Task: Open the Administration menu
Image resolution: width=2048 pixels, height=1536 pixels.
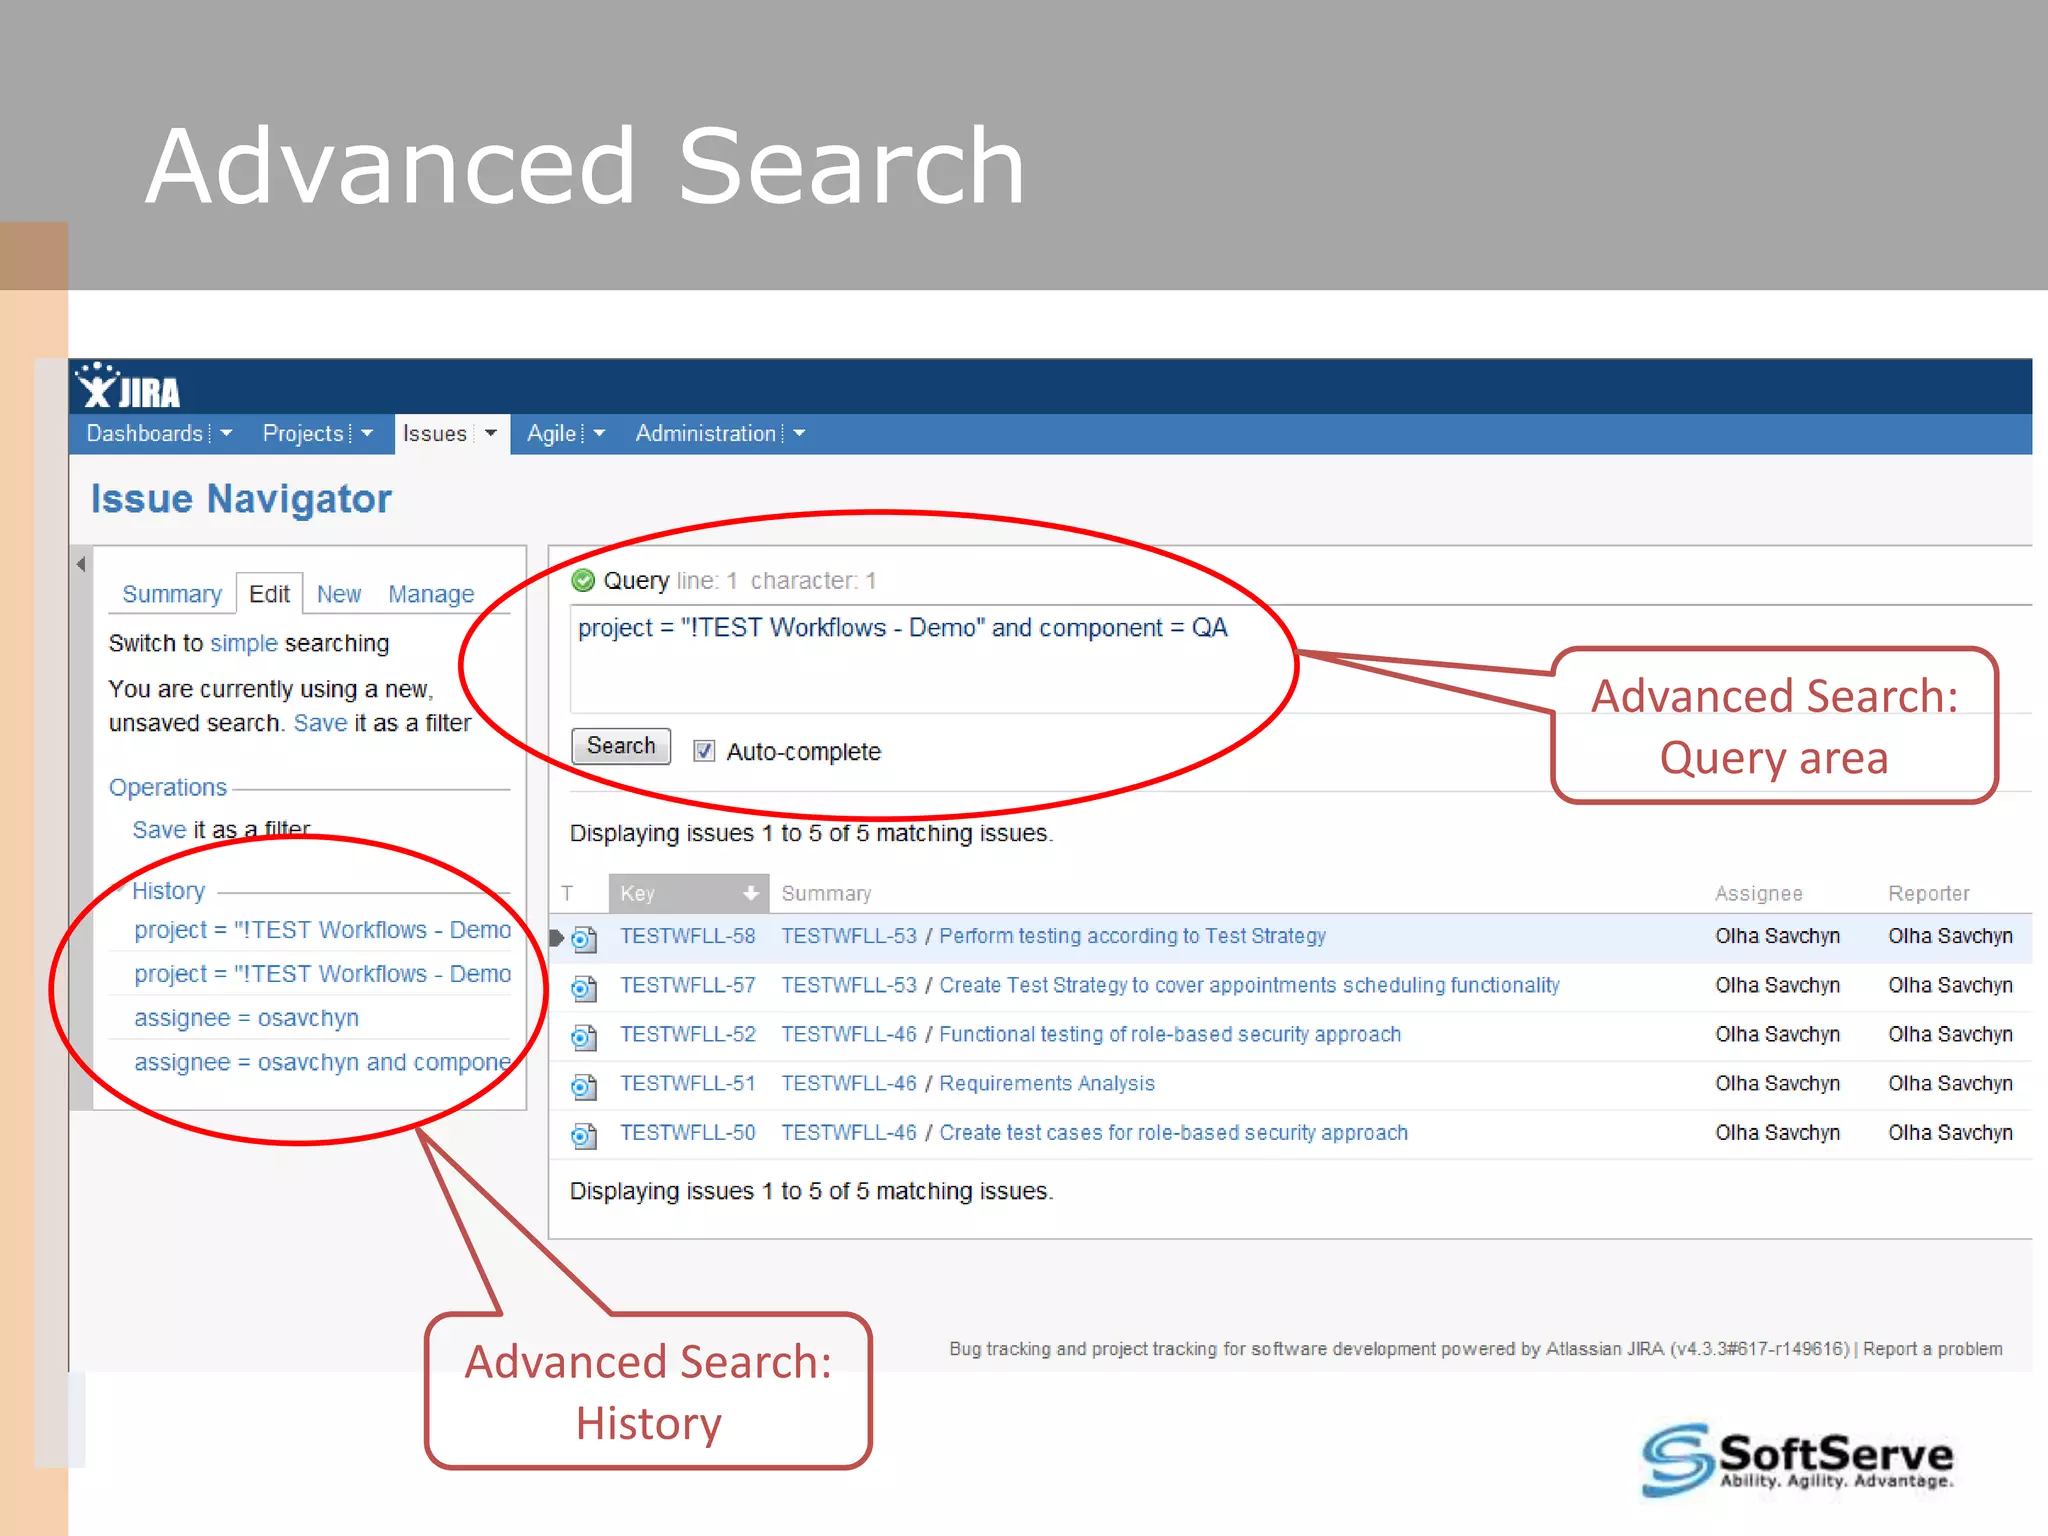Action: click(x=706, y=433)
